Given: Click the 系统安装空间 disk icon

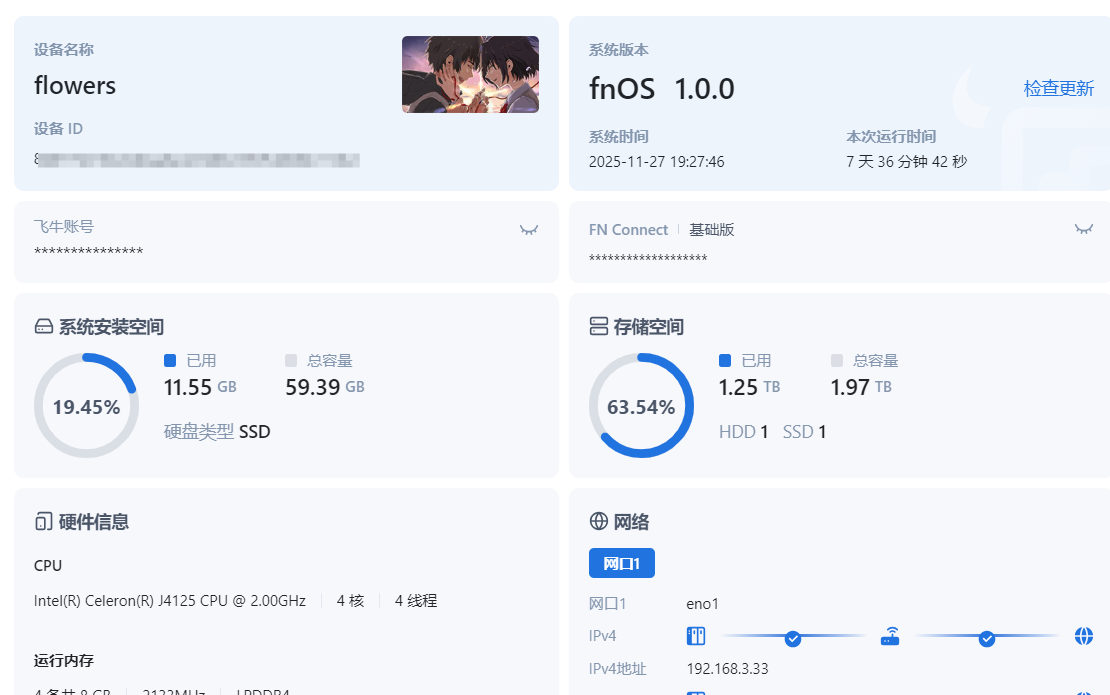Looking at the screenshot, I should pos(44,326).
